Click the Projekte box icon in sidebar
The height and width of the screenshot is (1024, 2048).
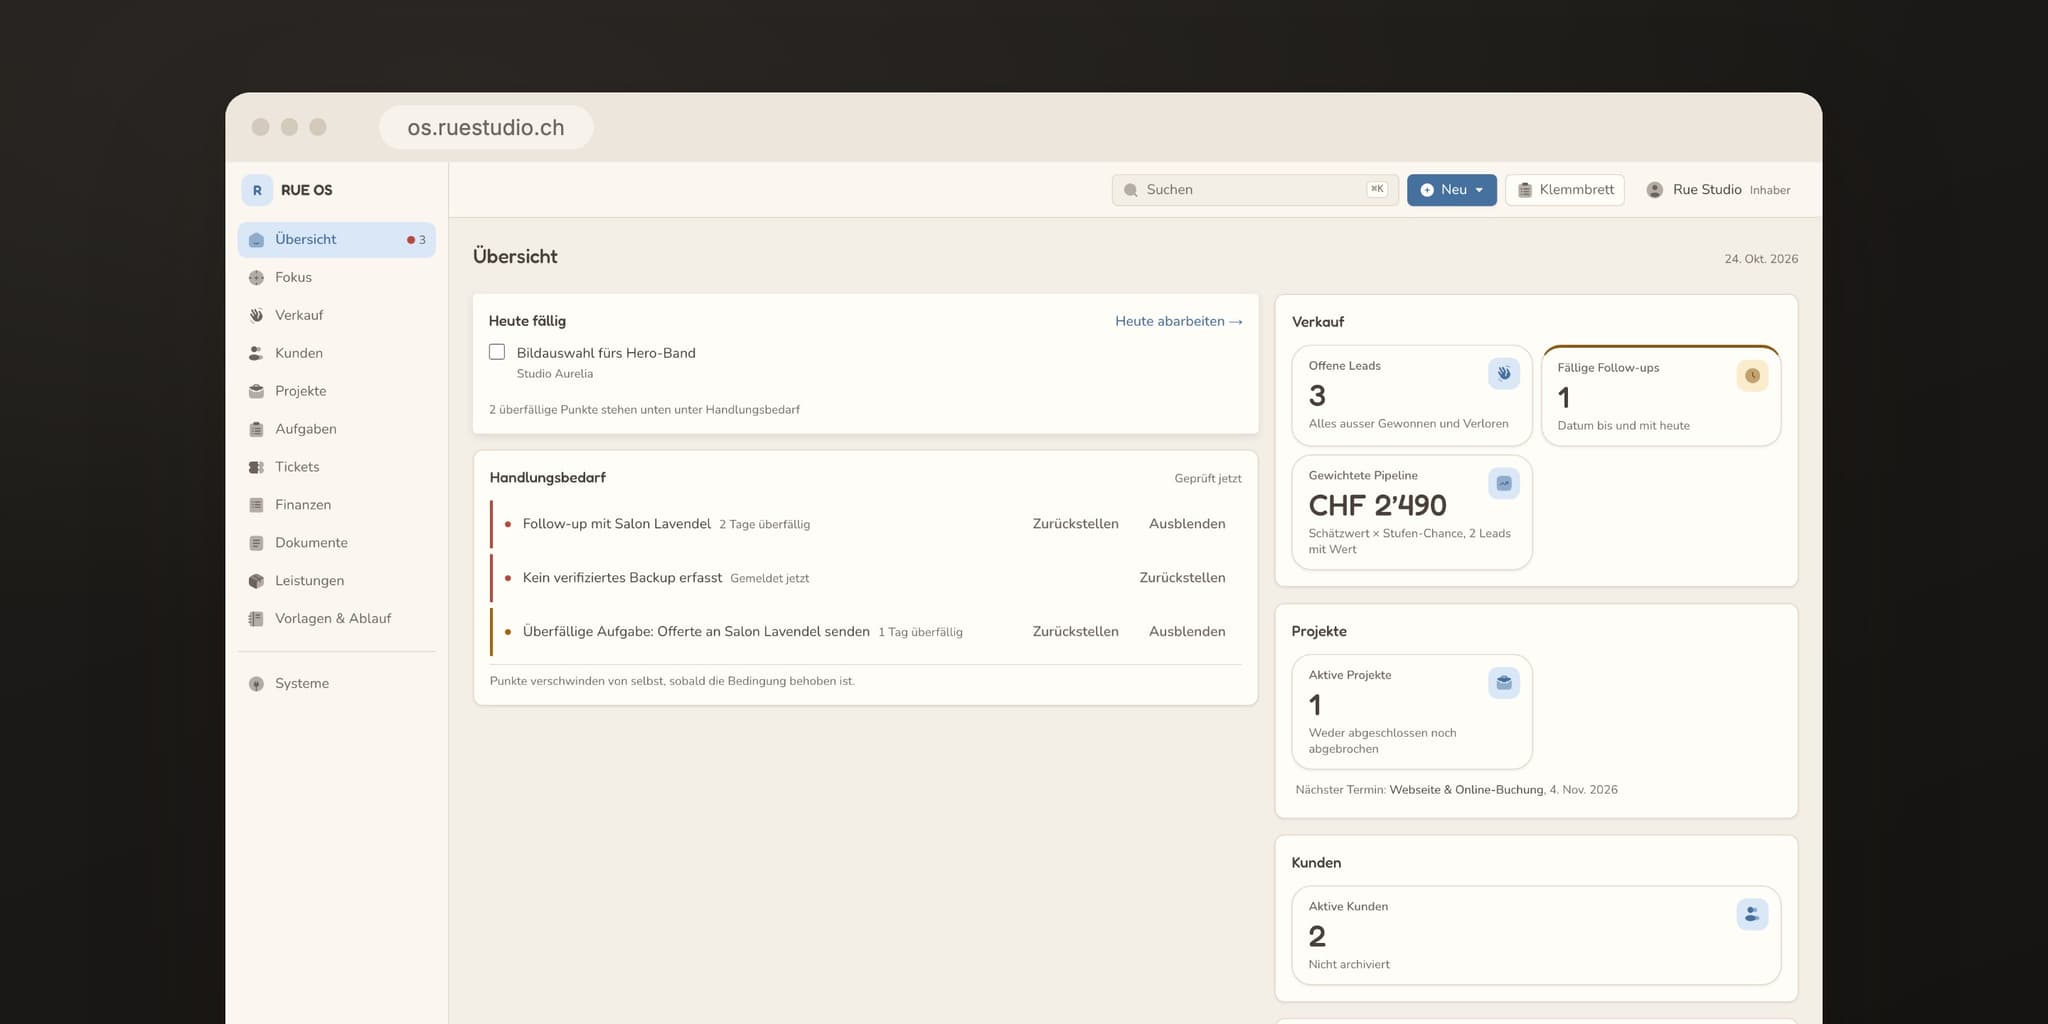coord(256,392)
